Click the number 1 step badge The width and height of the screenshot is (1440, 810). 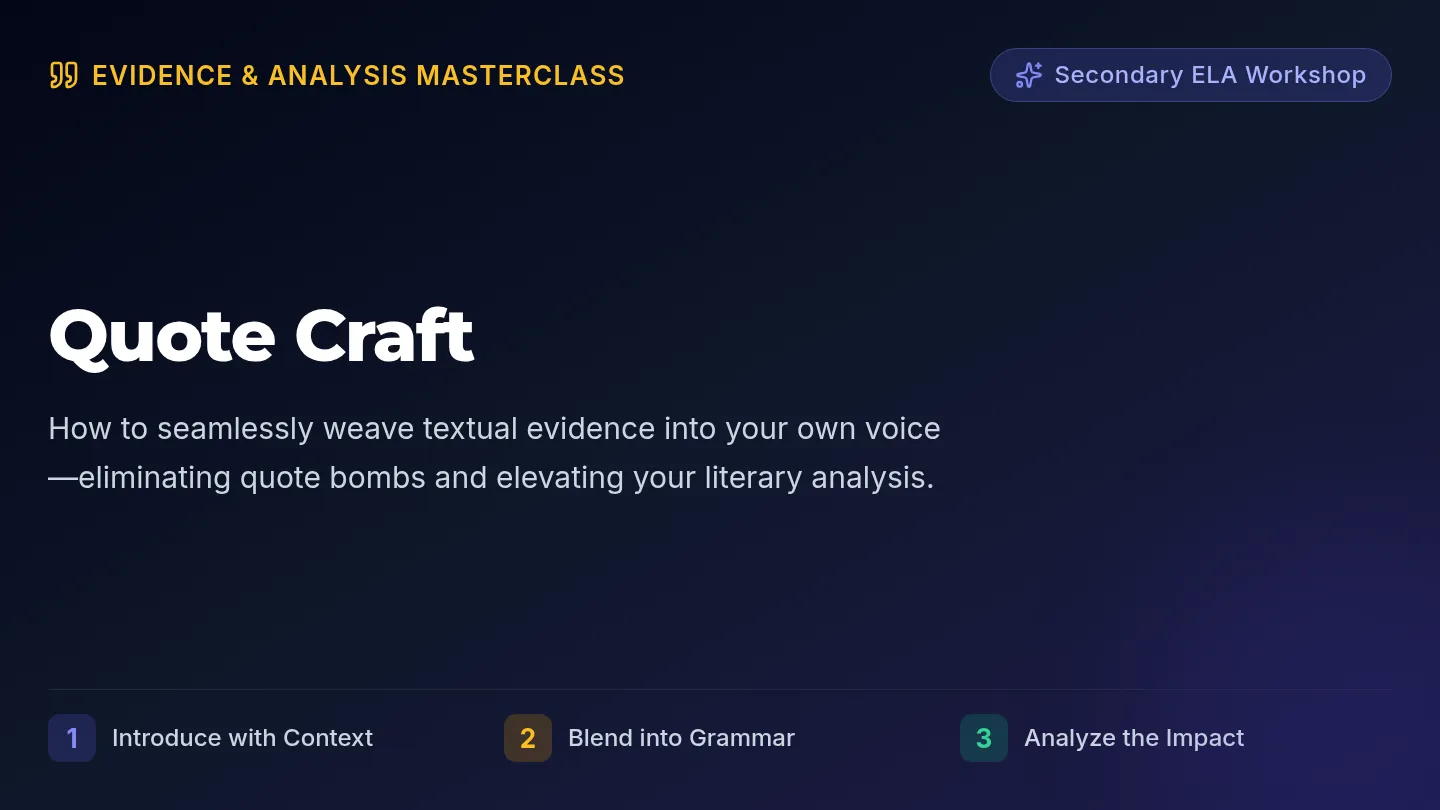(72, 738)
